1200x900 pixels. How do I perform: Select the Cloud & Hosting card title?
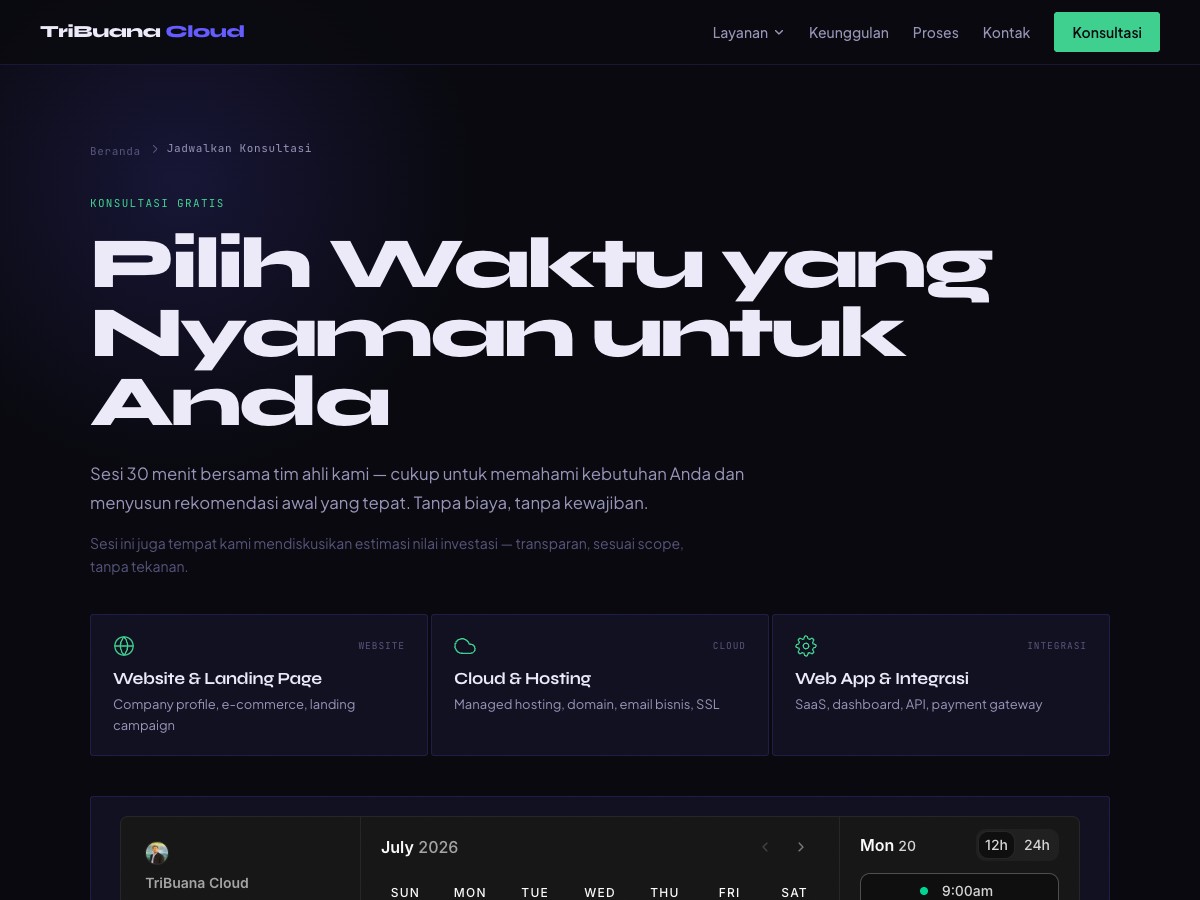[522, 678]
